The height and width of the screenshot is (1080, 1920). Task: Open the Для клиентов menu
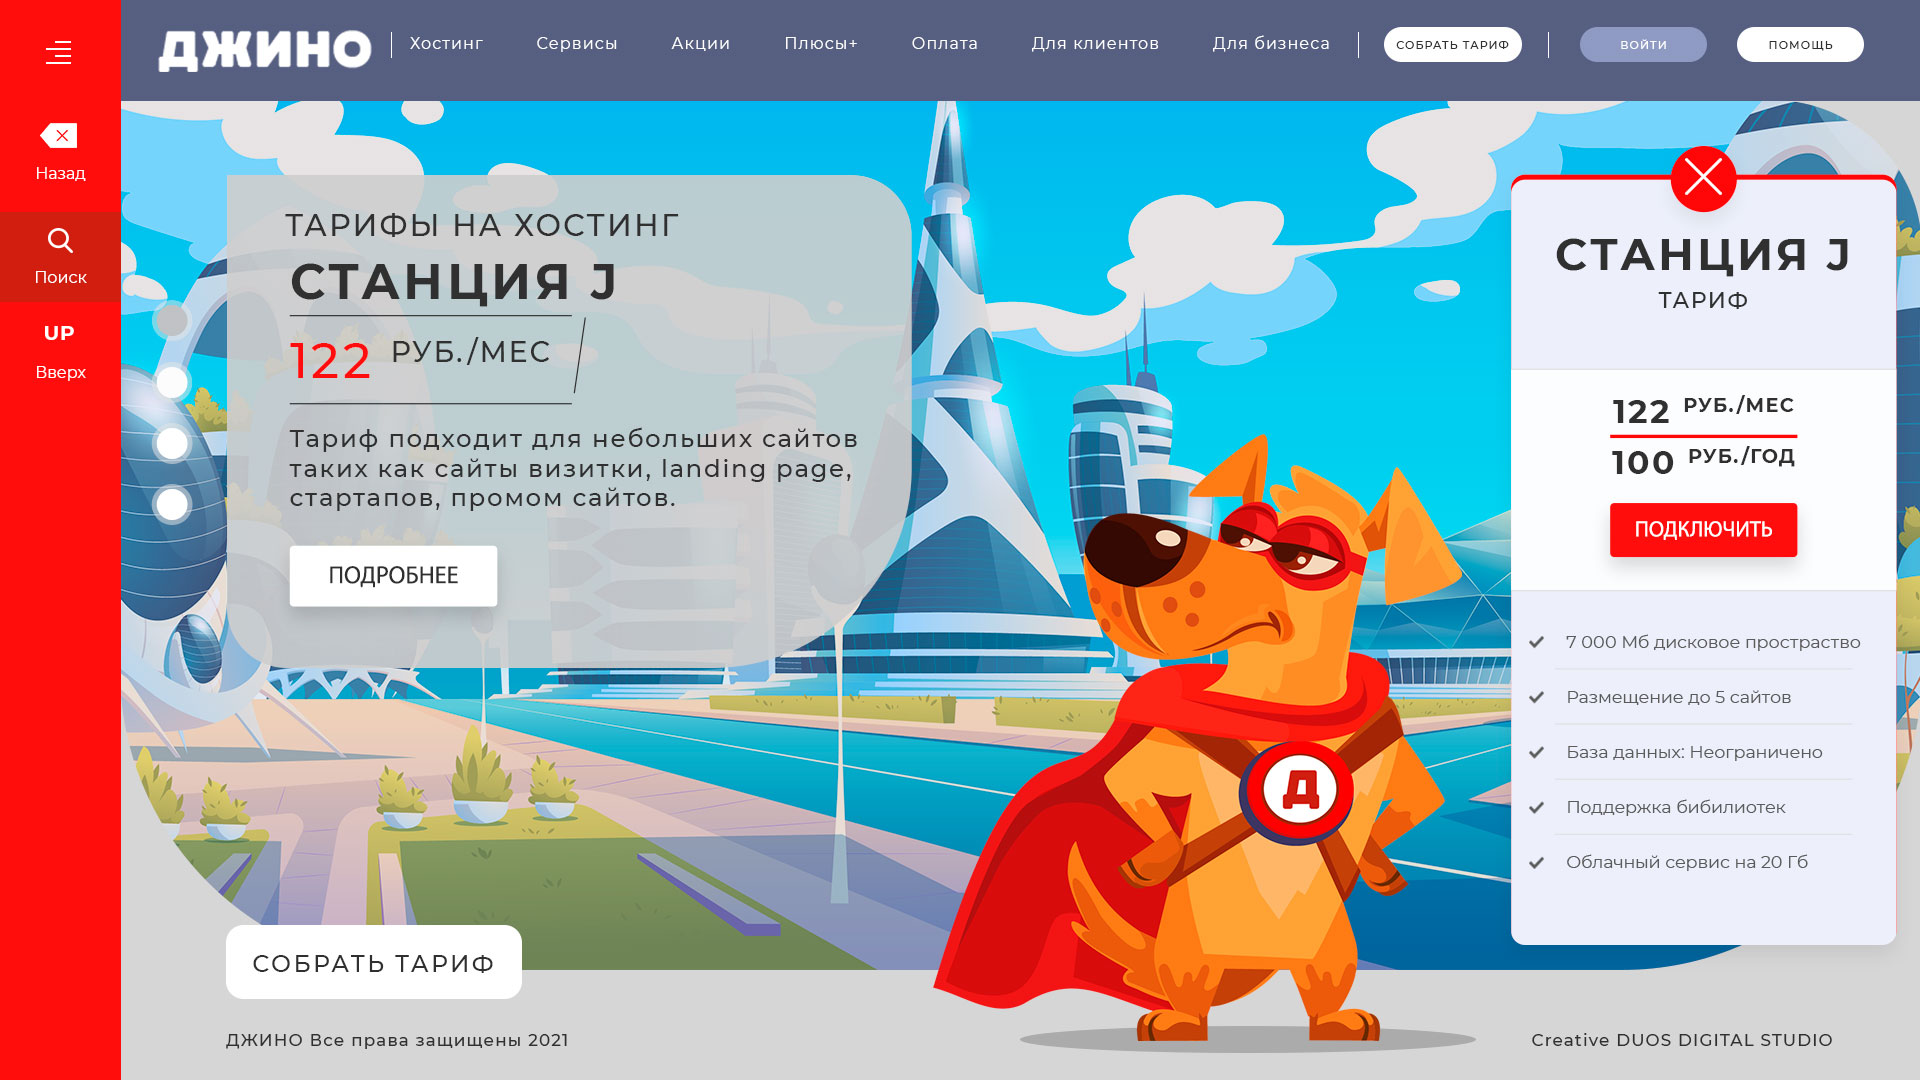1095,44
